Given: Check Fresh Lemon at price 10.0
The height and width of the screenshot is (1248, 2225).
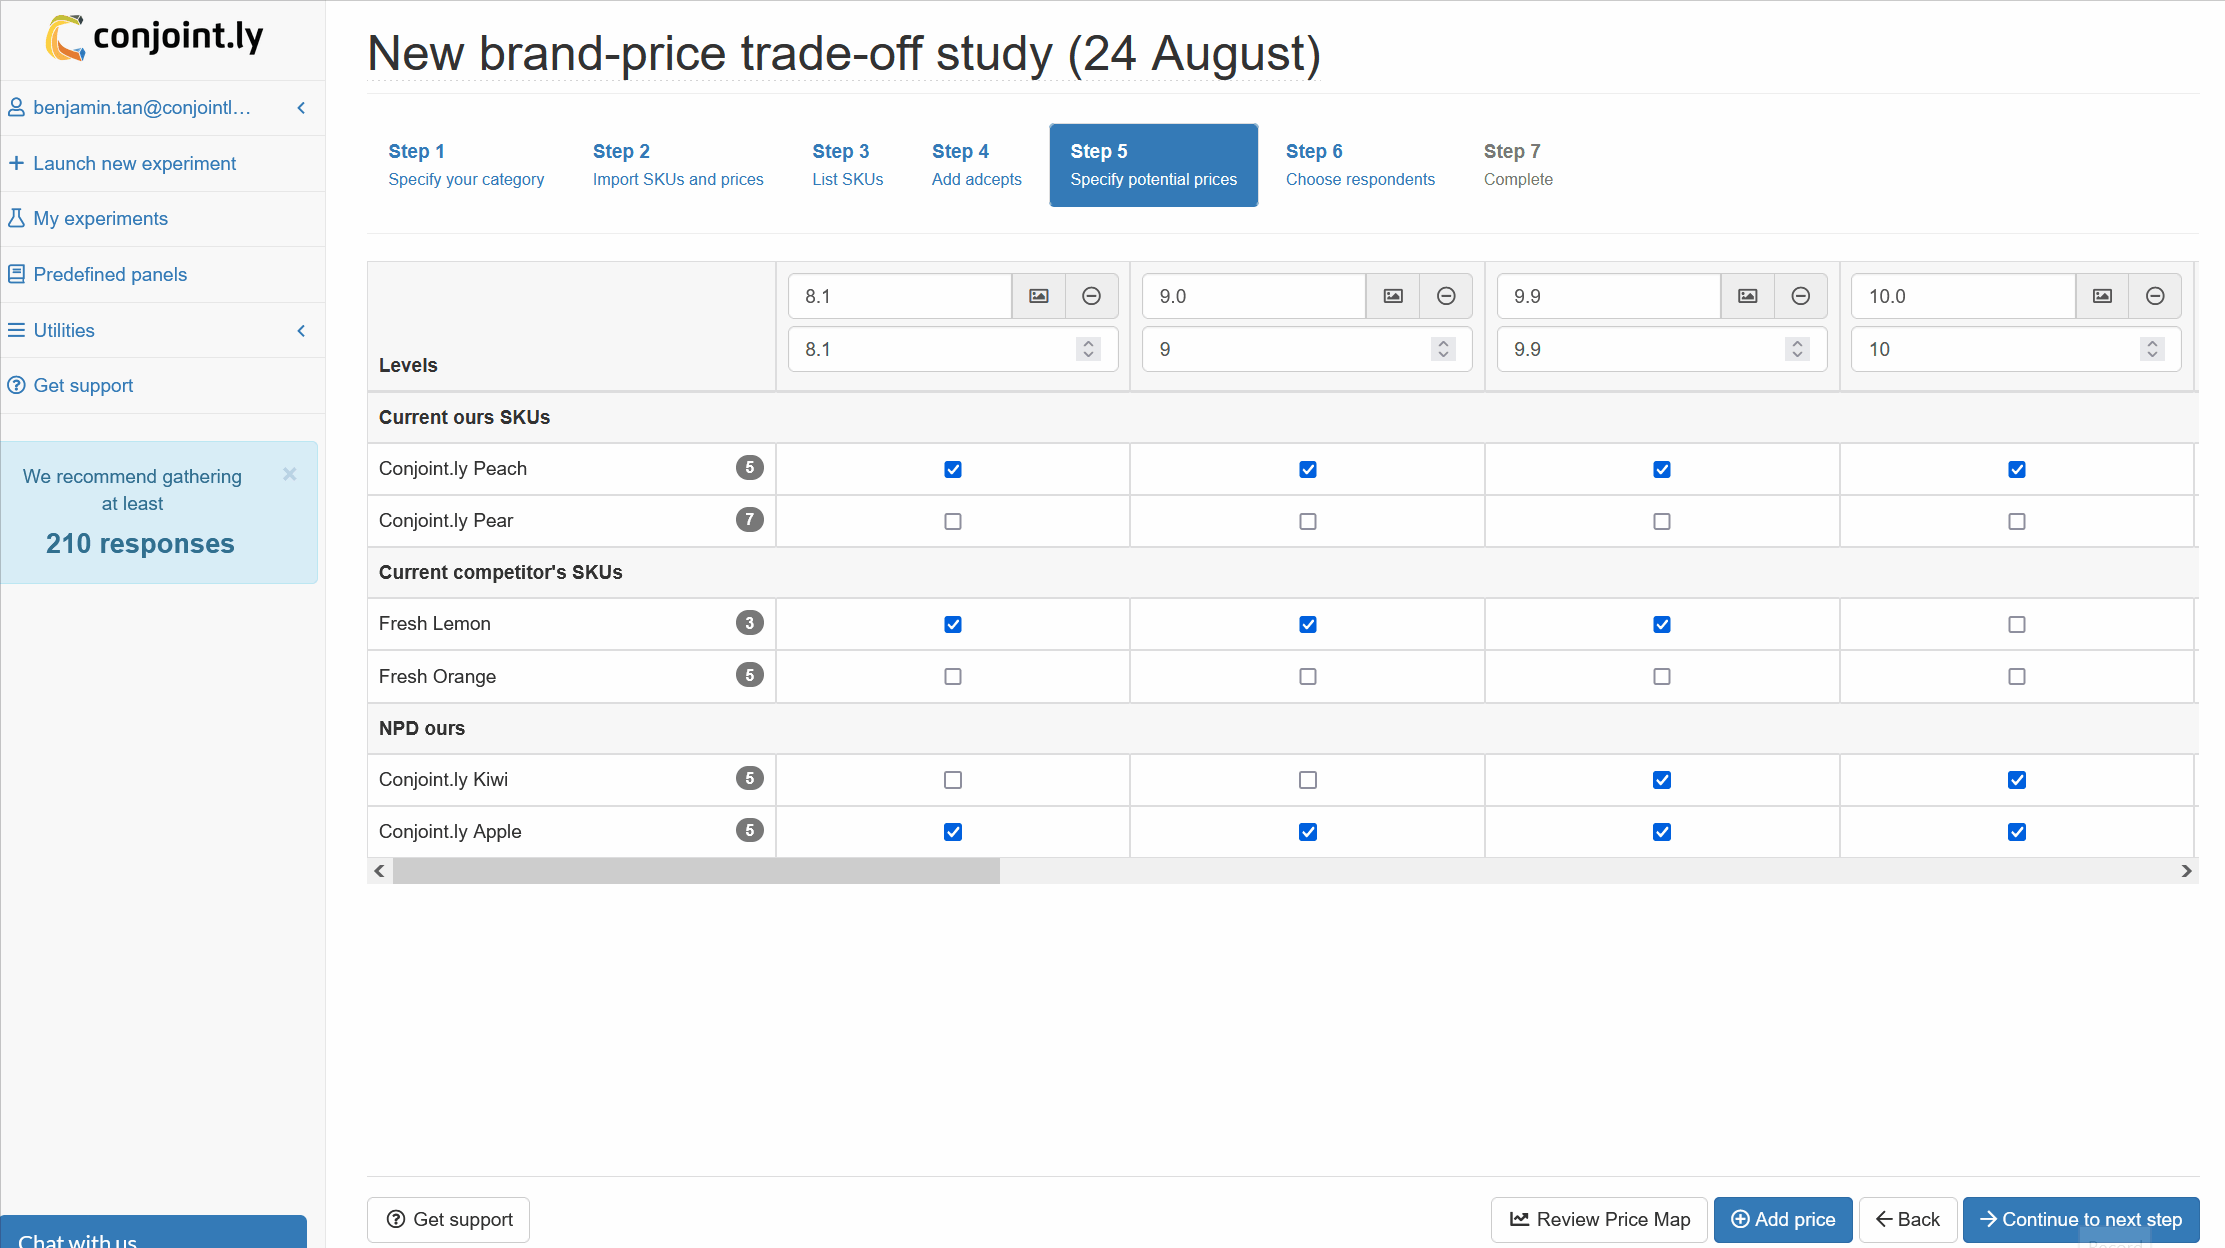Looking at the screenshot, I should 2017,624.
